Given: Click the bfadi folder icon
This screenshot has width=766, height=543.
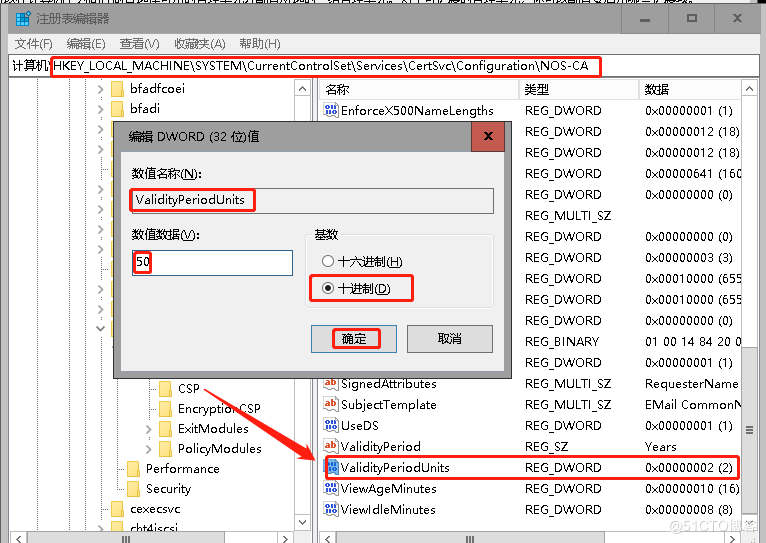Looking at the screenshot, I should pos(117,109).
